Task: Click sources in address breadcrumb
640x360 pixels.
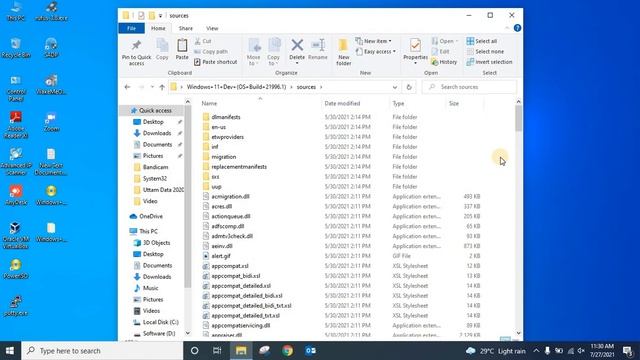Action: pos(306,87)
